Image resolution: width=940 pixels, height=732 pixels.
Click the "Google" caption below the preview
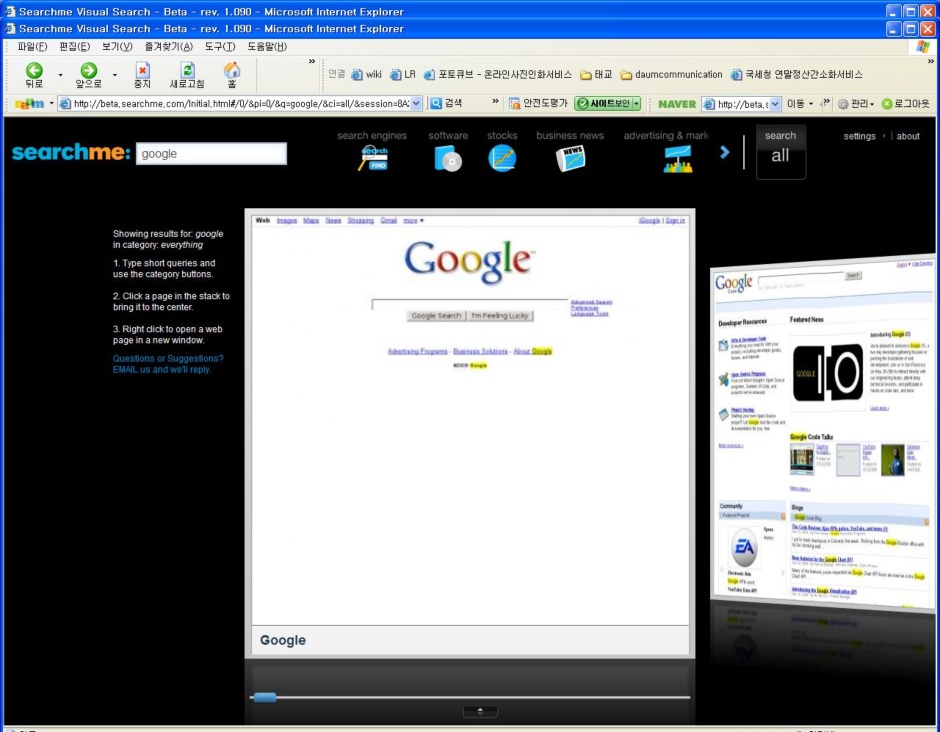click(x=283, y=640)
